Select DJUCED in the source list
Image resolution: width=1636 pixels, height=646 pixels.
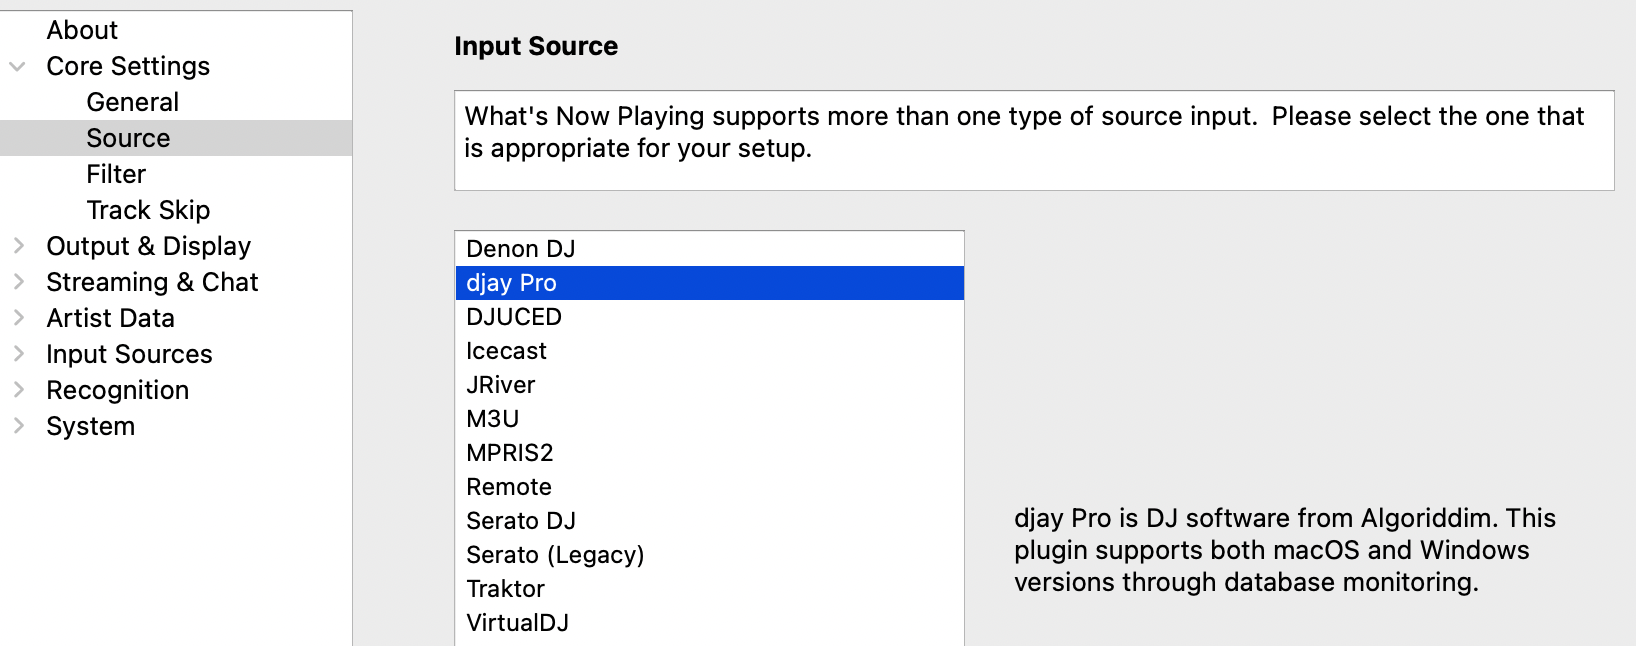[514, 317]
